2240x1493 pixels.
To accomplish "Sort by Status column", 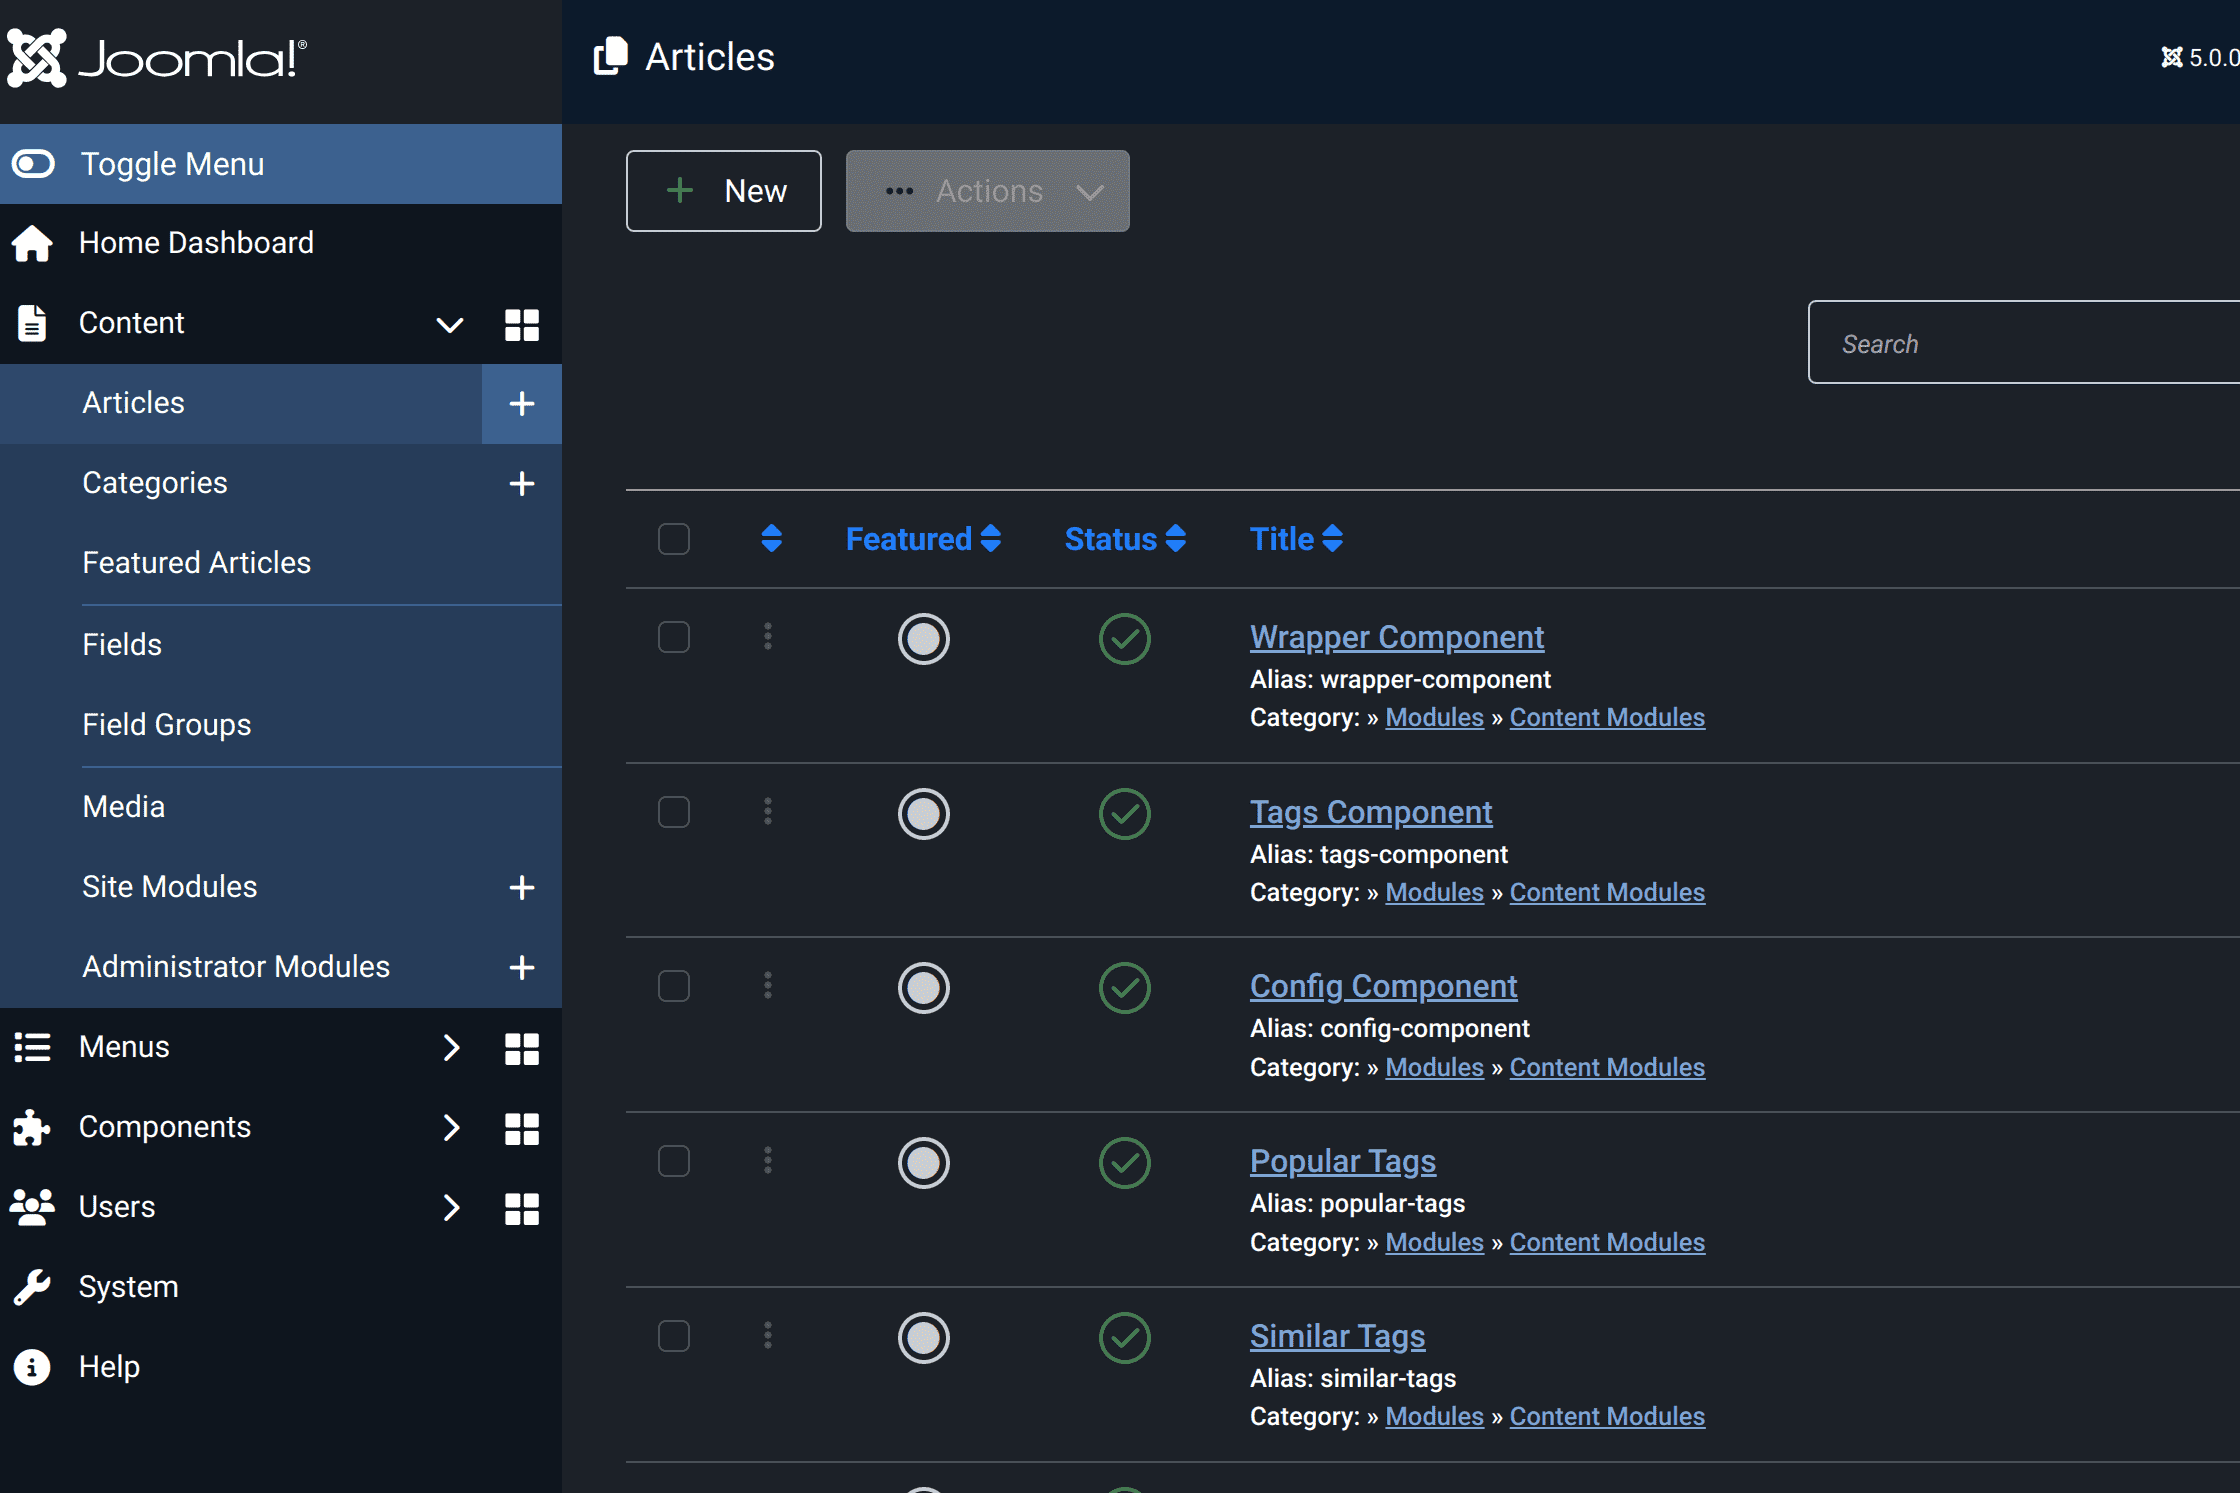I will tap(1125, 539).
